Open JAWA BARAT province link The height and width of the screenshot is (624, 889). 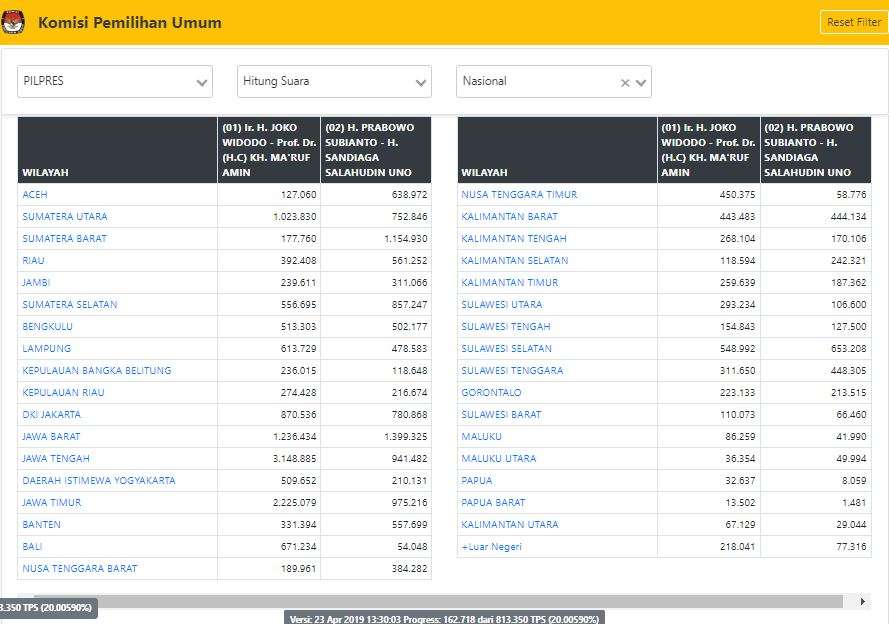[x=52, y=437]
